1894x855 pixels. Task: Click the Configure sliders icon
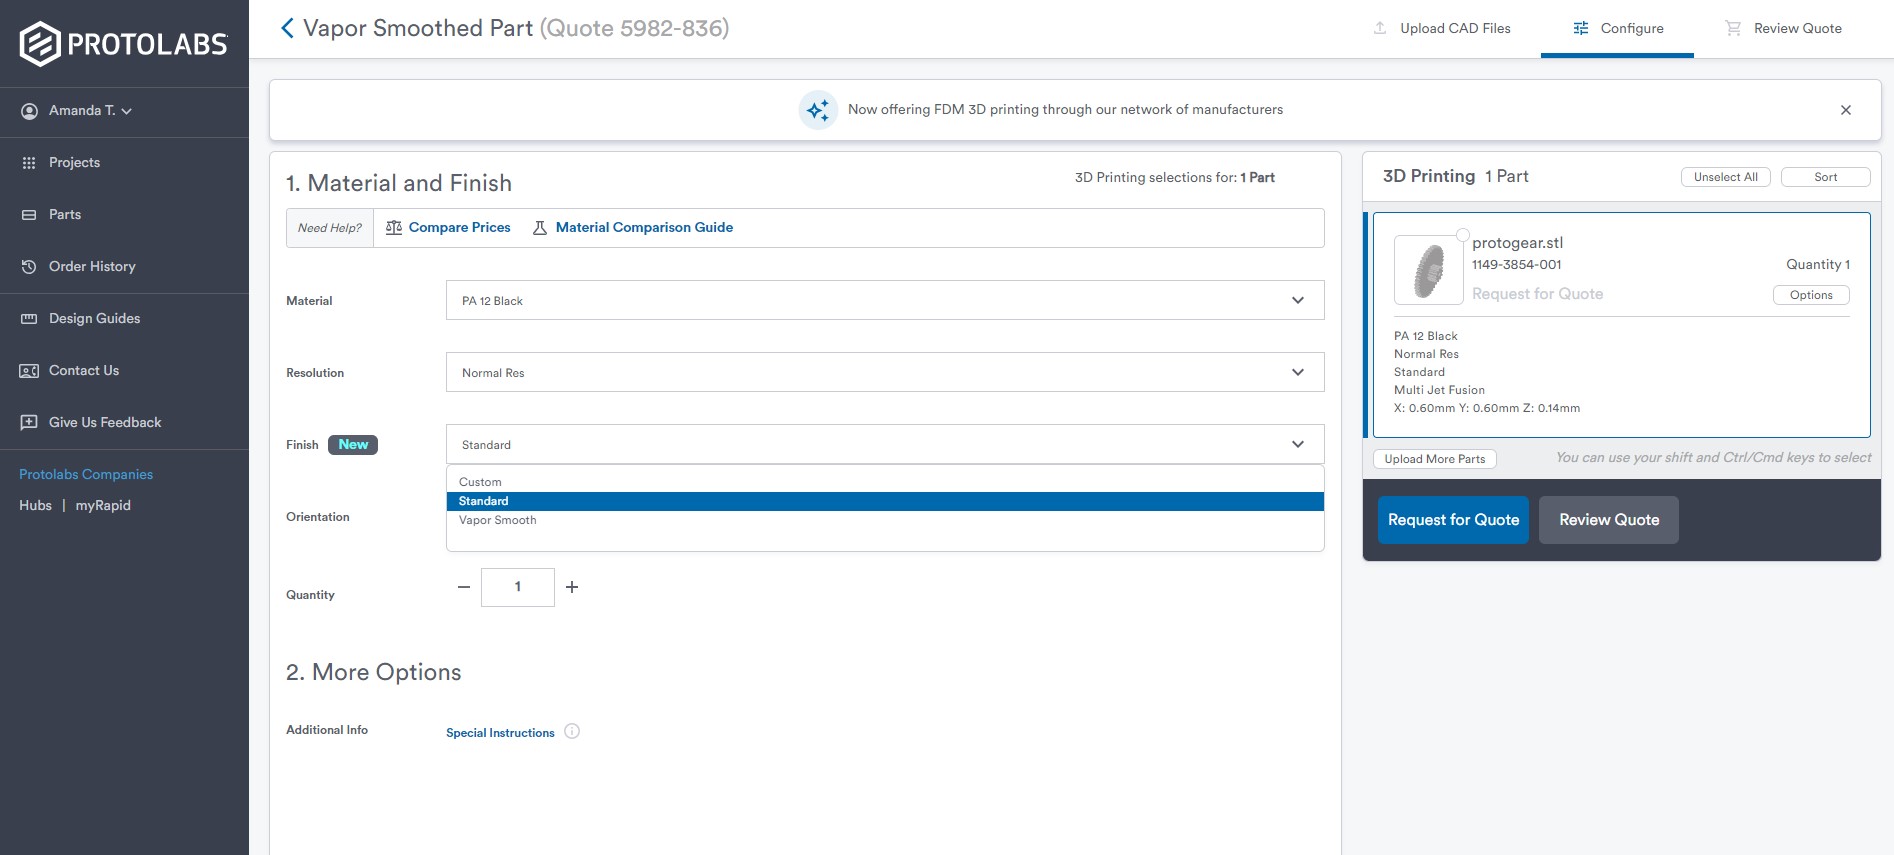click(1581, 28)
